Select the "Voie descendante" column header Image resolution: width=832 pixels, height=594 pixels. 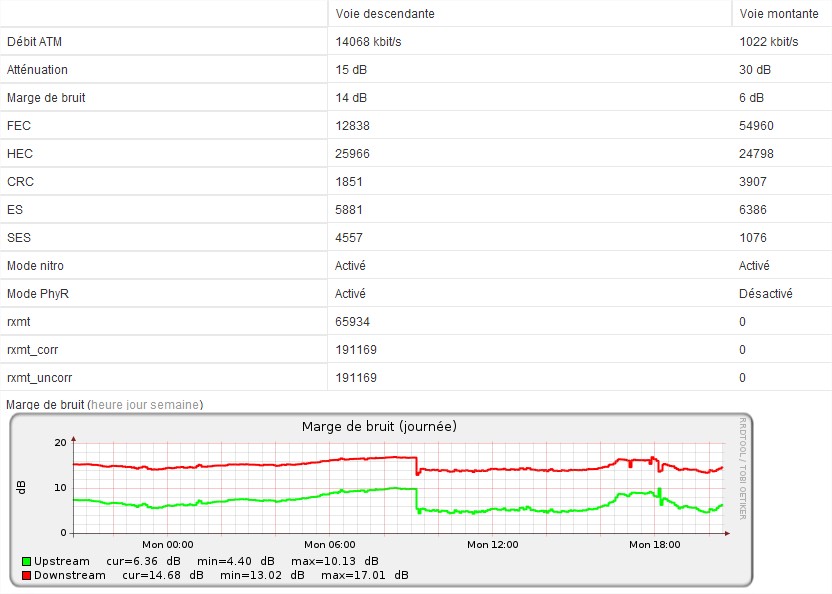(x=385, y=14)
